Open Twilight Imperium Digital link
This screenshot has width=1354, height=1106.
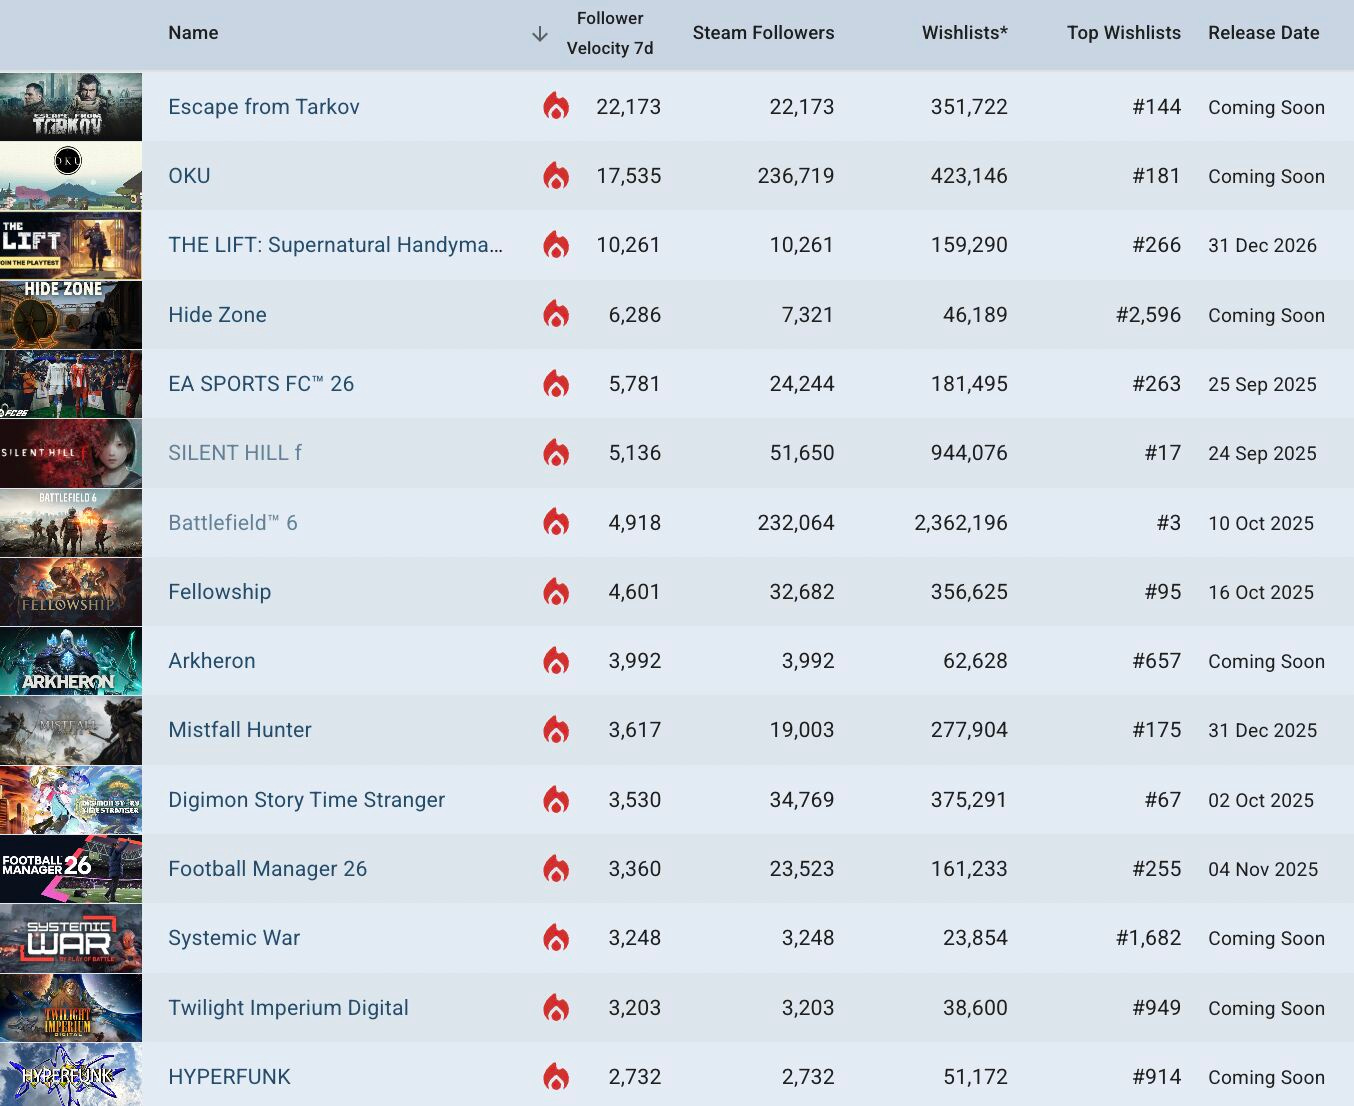point(288,1008)
